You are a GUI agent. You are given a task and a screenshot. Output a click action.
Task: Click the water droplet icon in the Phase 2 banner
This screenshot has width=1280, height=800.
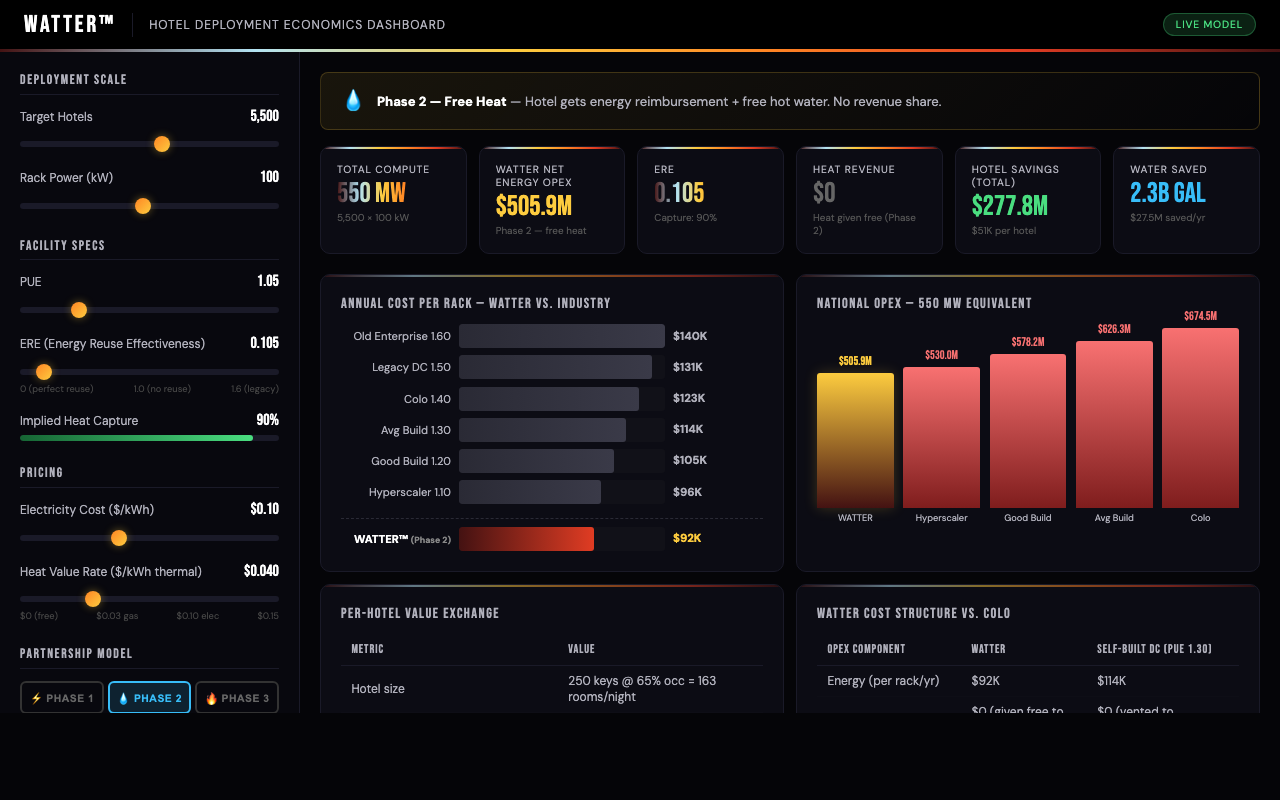(x=353, y=101)
